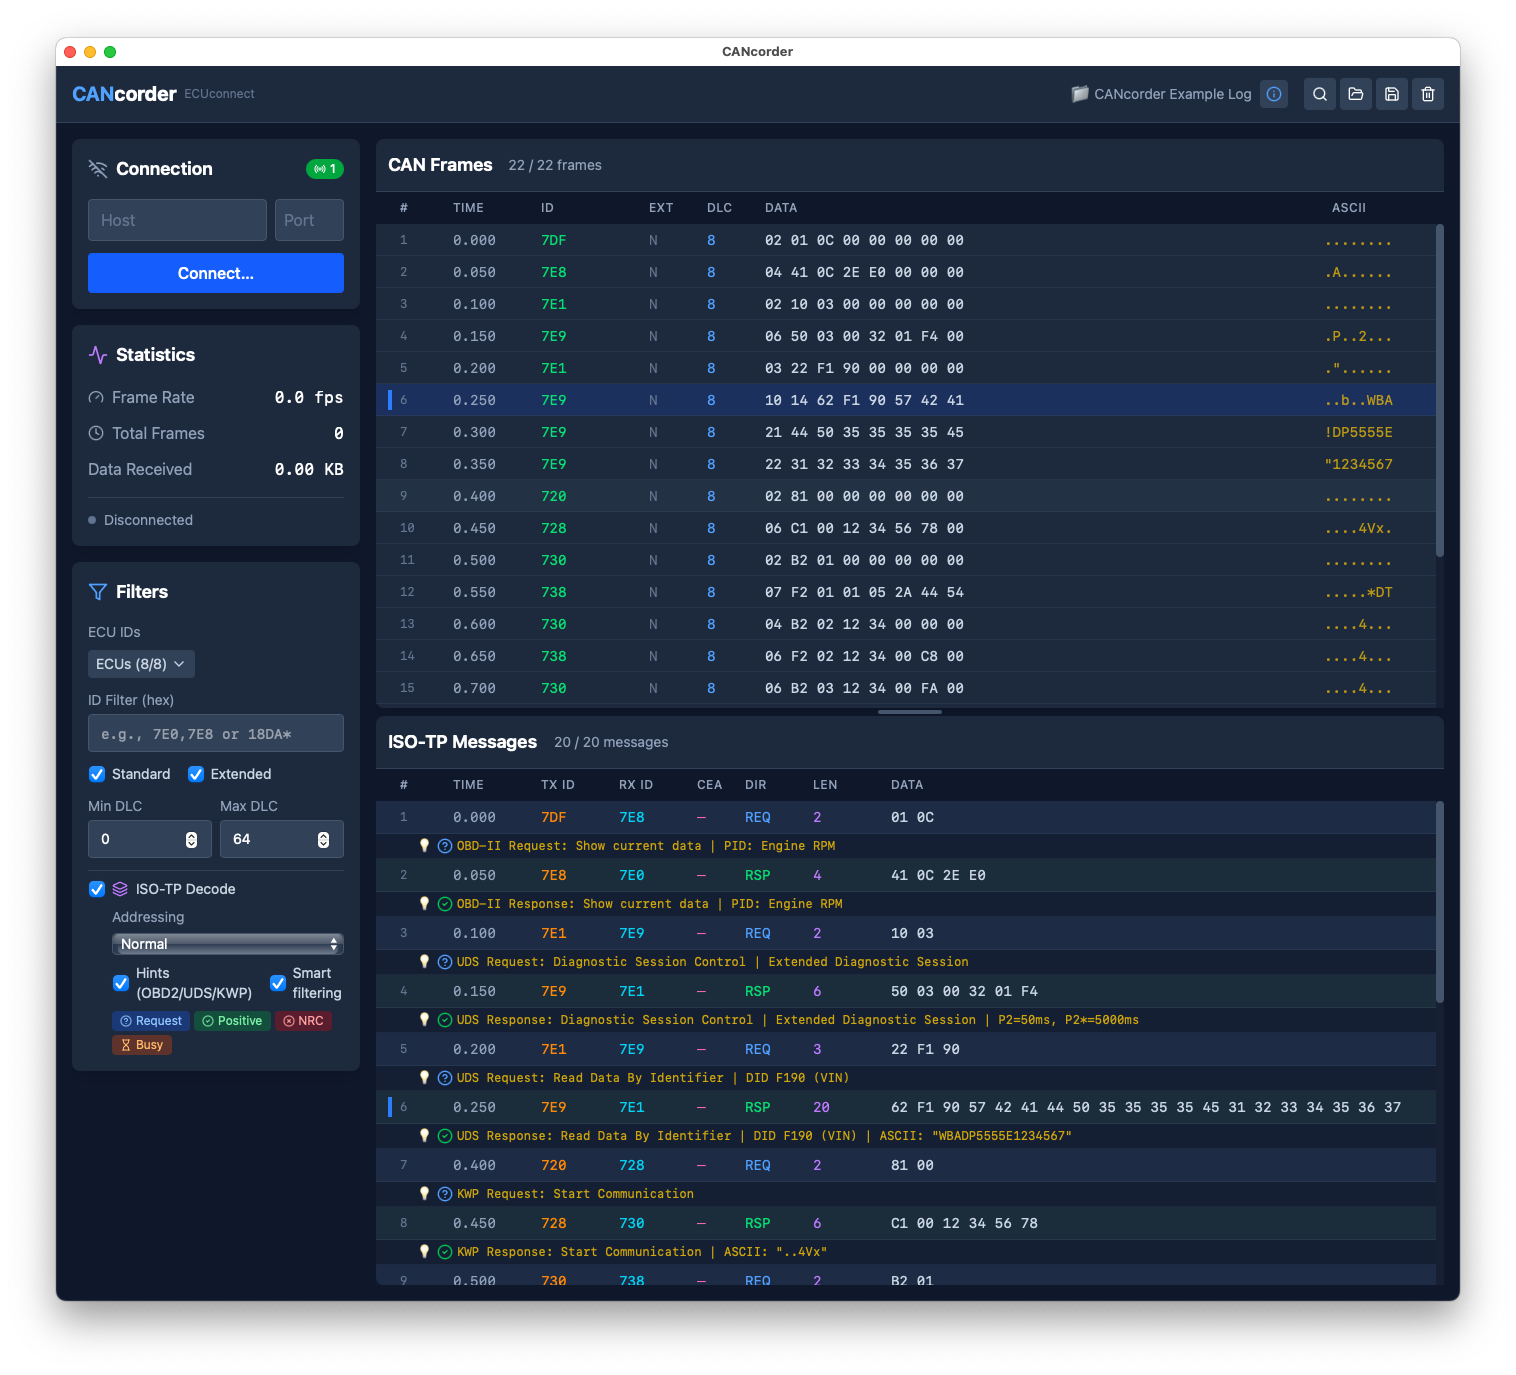Image resolution: width=1516 pixels, height=1375 pixels.
Task: Click the ID Filter hex input field
Action: click(x=216, y=734)
